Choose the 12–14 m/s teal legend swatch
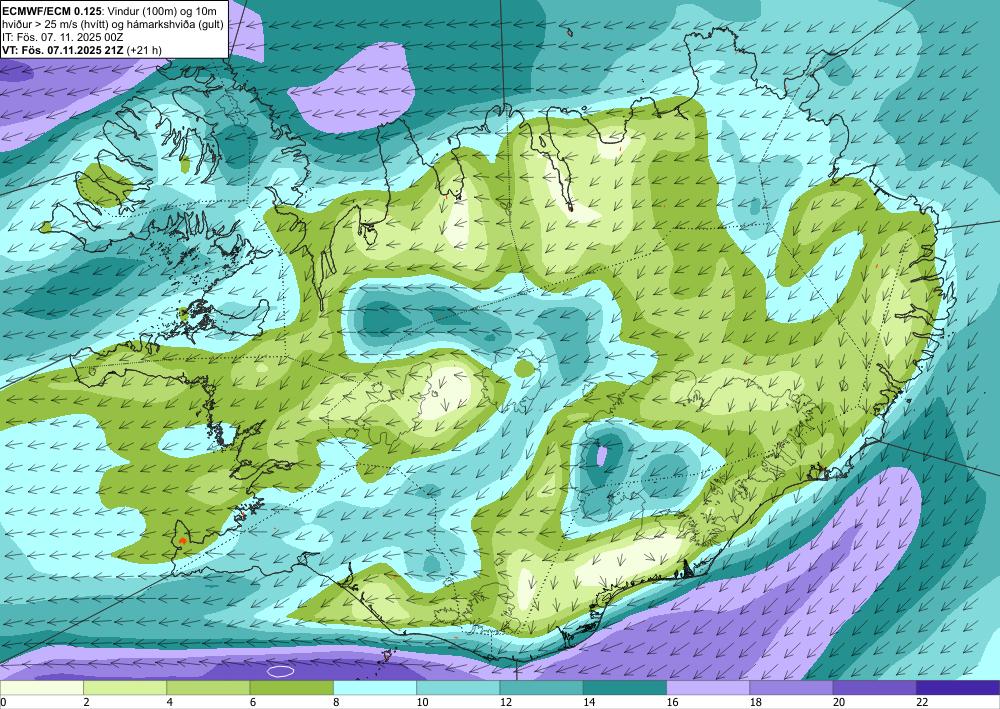The height and width of the screenshot is (709, 1000). [541, 688]
